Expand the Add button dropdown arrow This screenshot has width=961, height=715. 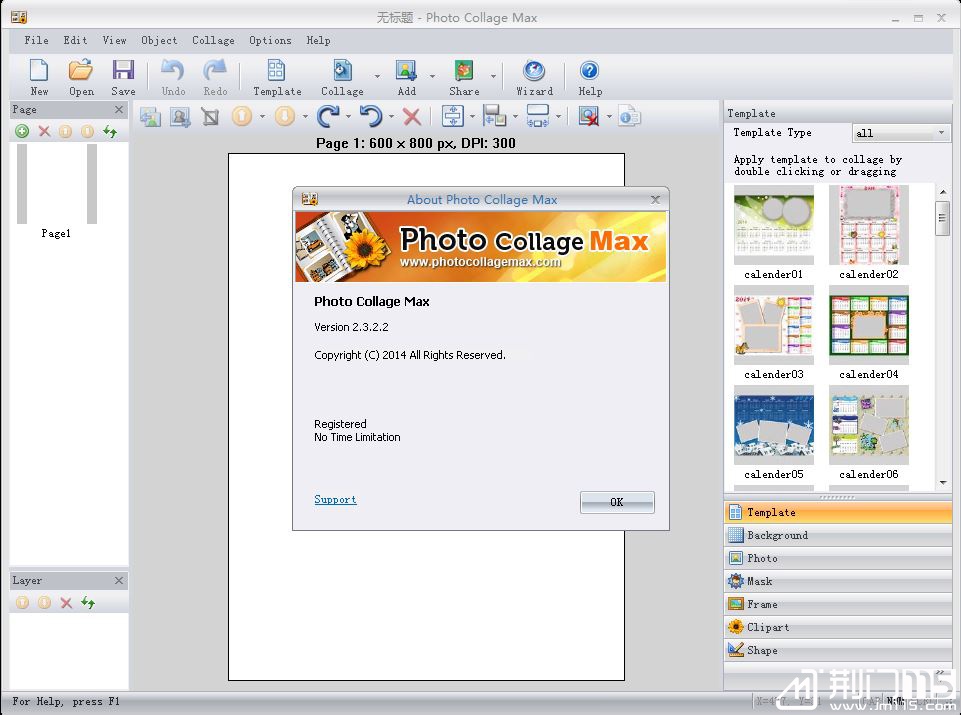432,76
